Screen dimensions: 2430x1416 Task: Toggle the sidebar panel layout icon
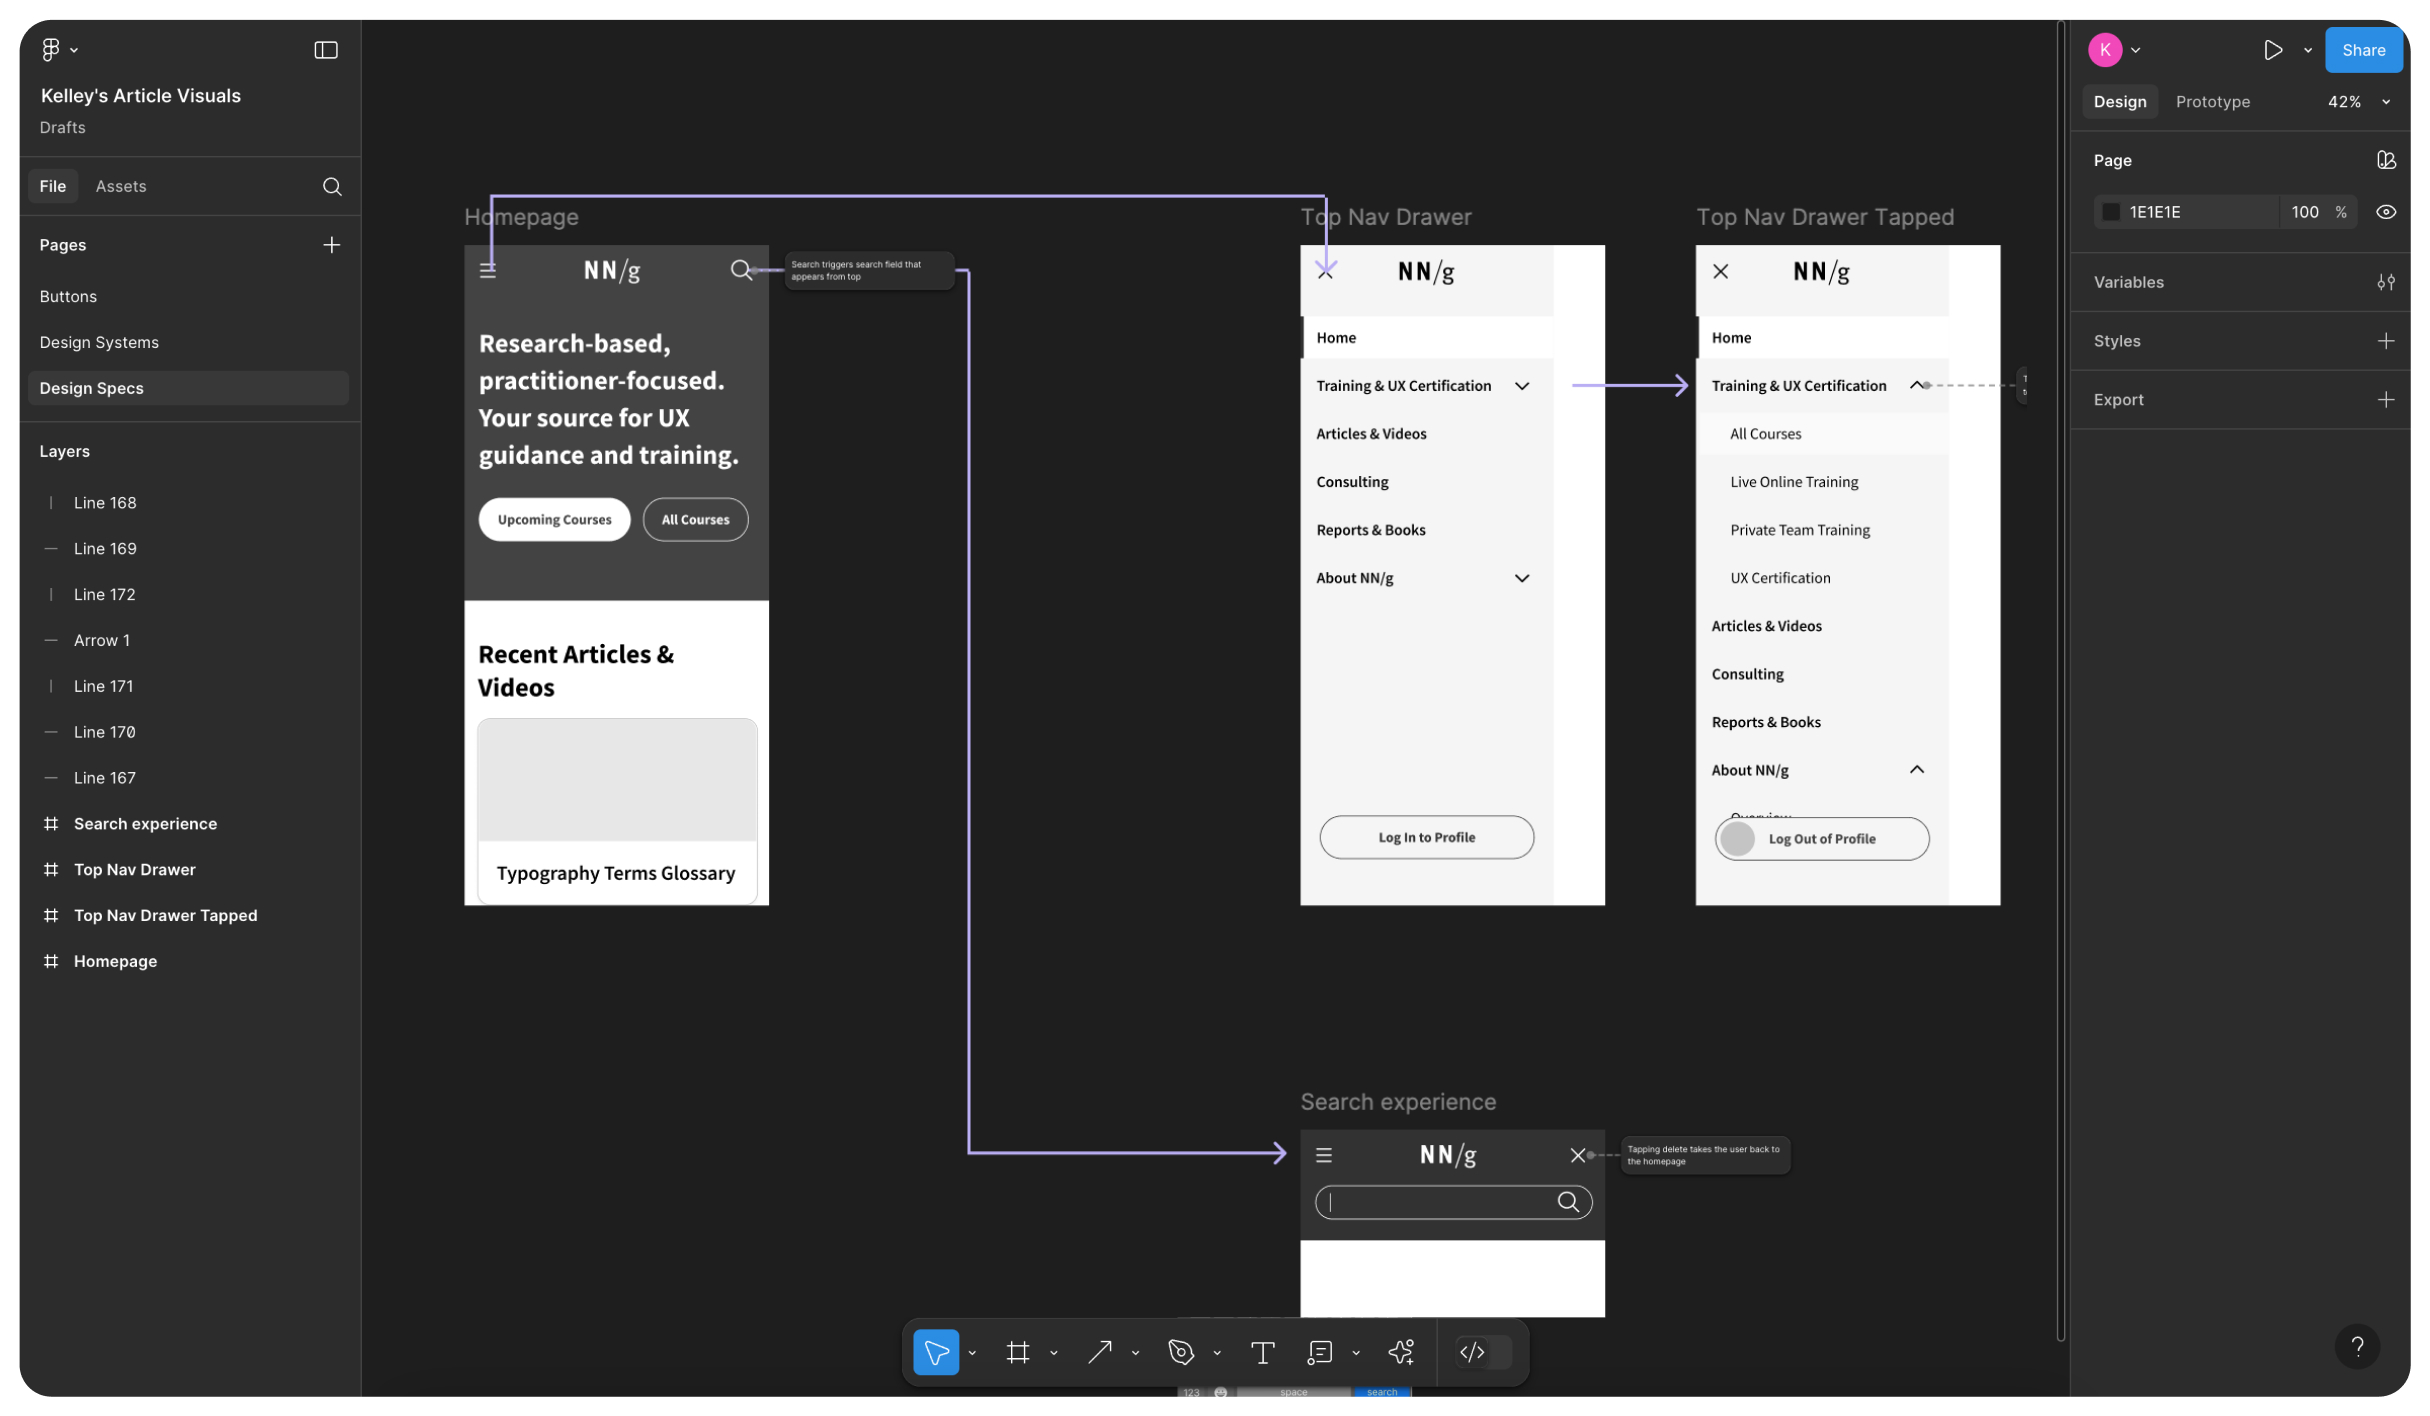326,50
